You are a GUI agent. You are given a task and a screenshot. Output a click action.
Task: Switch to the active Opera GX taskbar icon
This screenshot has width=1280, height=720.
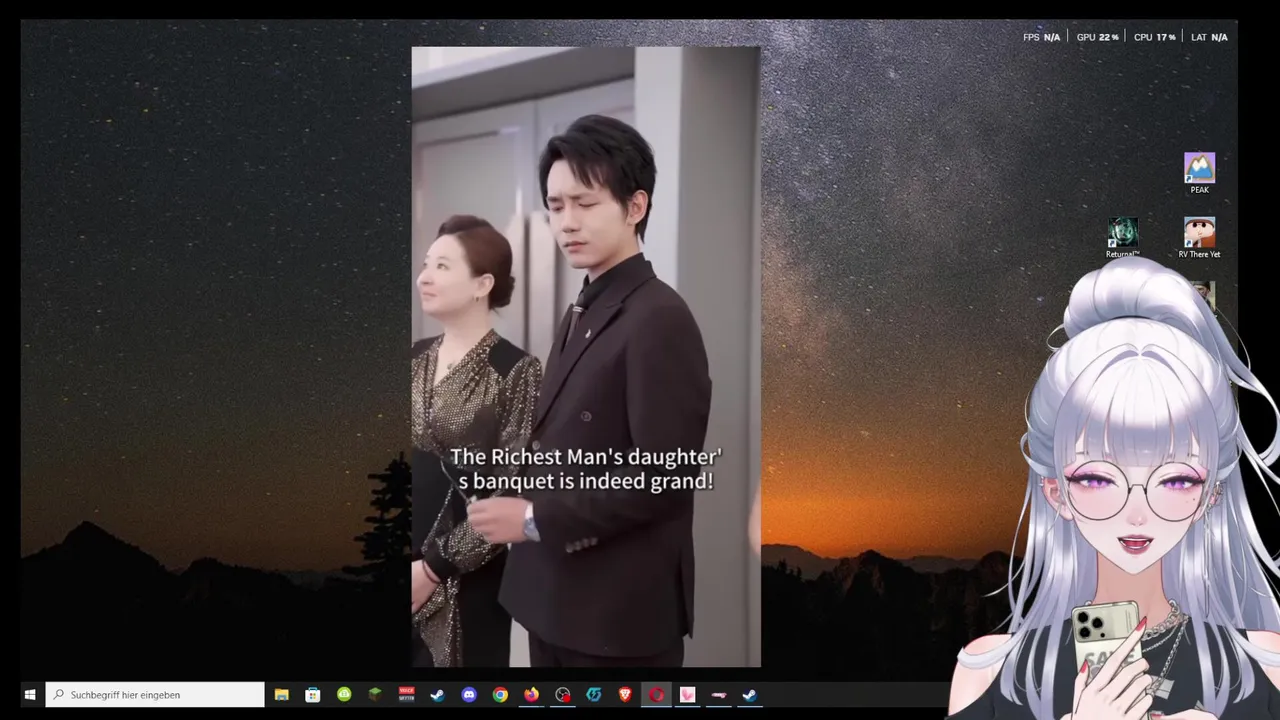point(656,695)
